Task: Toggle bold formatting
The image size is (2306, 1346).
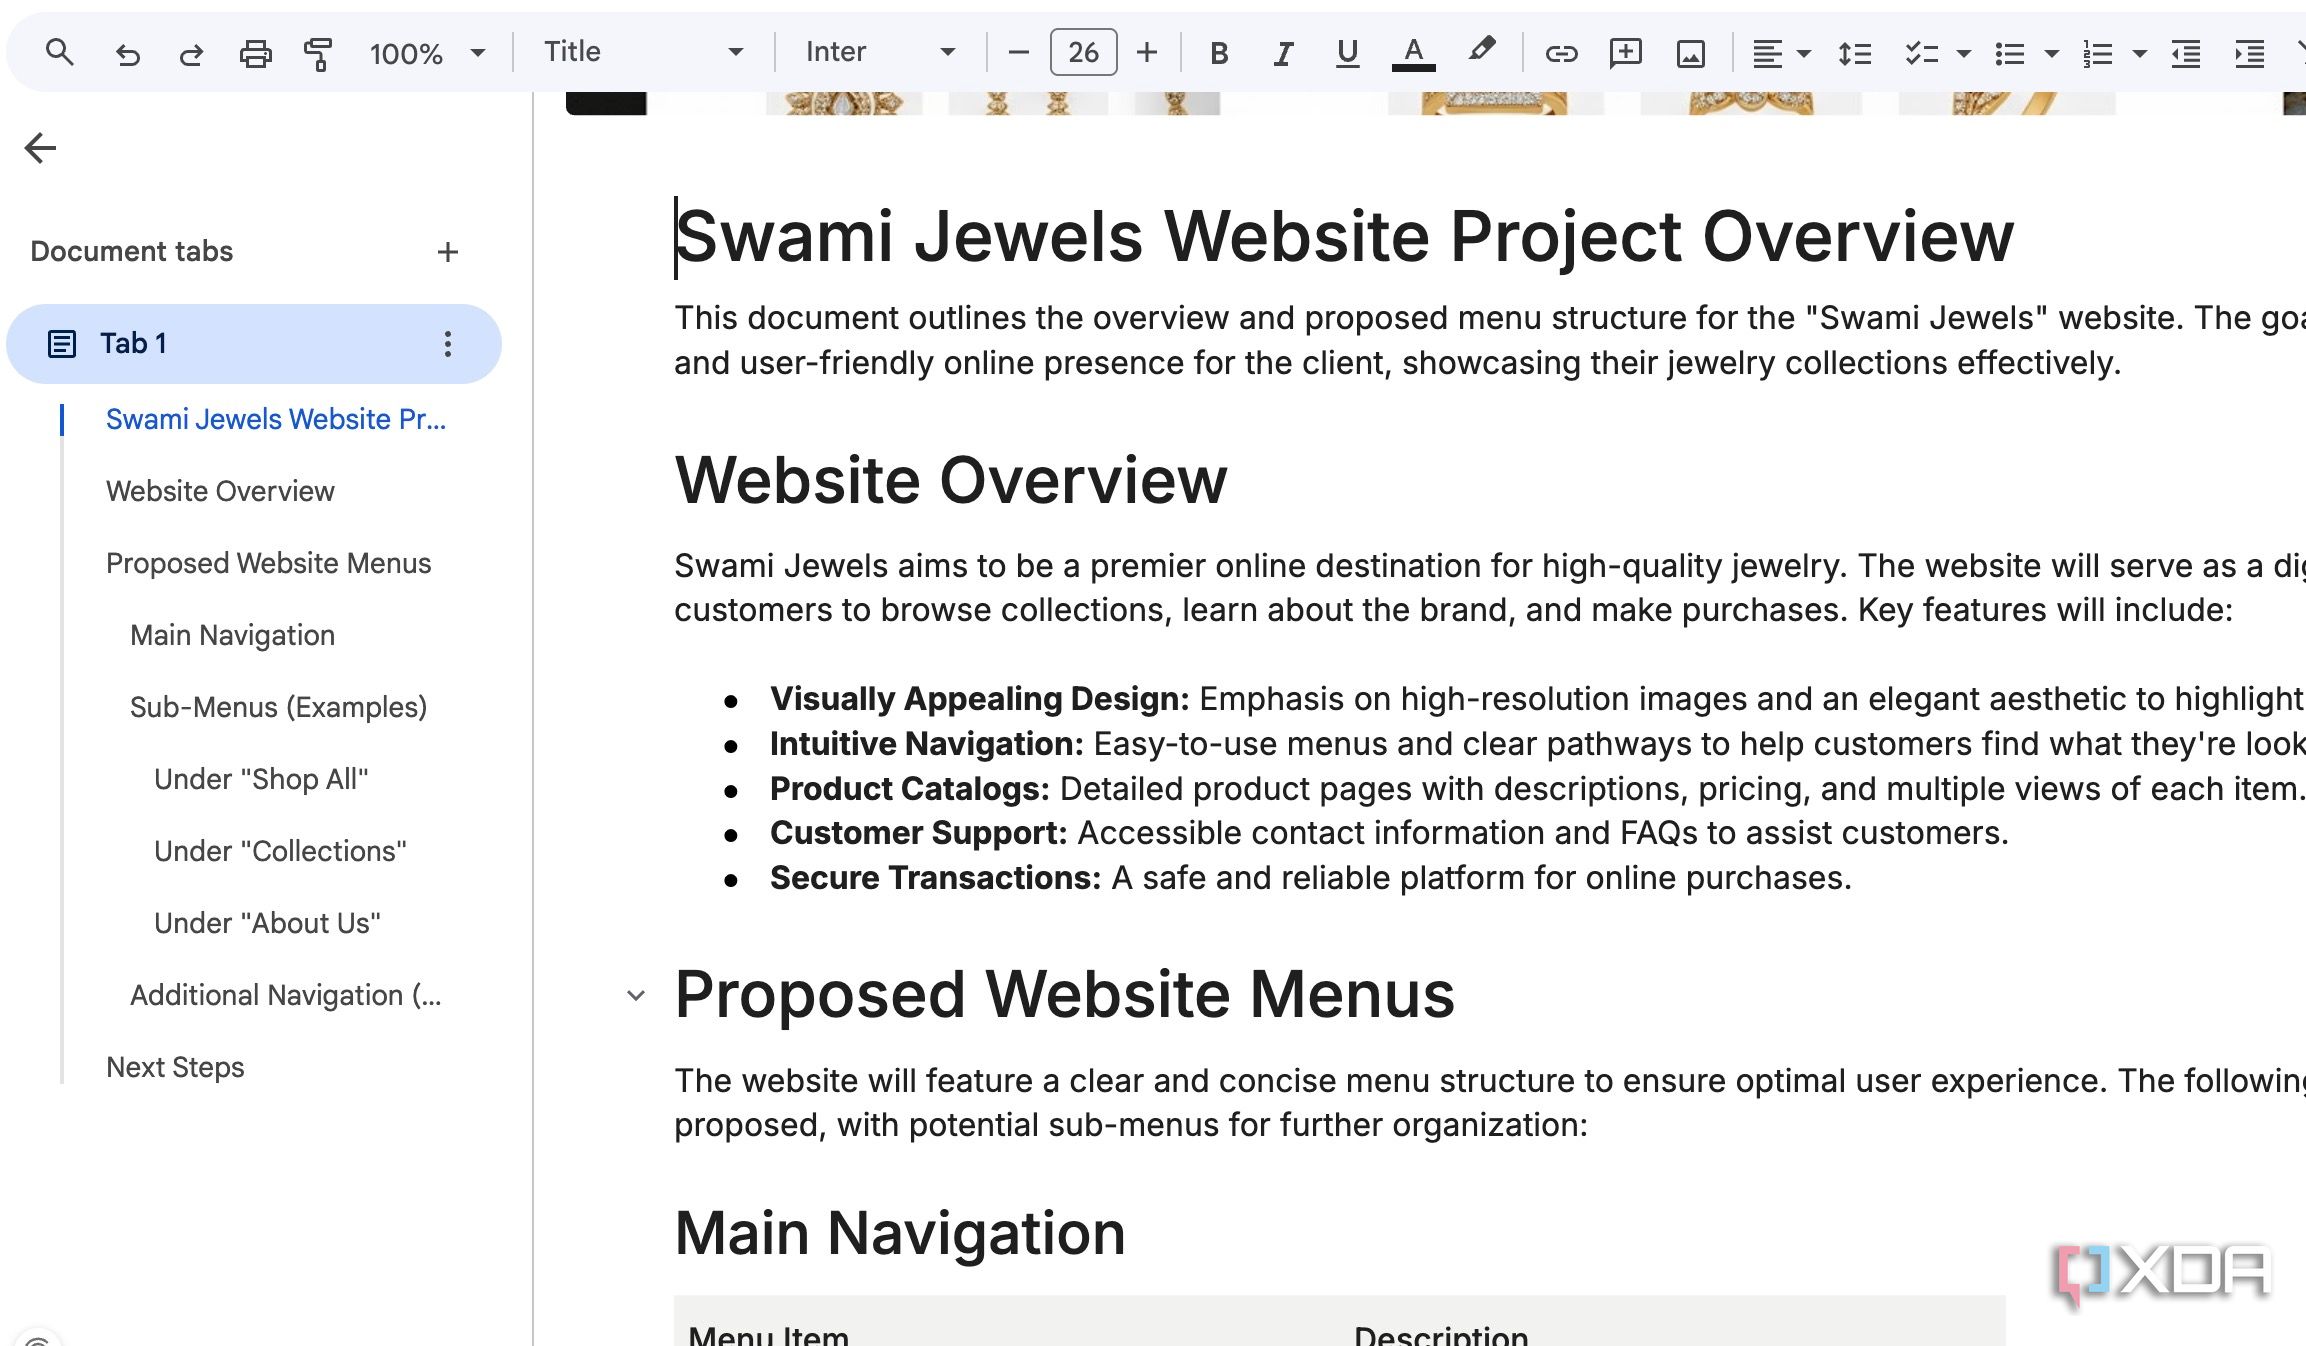Action: tap(1218, 53)
